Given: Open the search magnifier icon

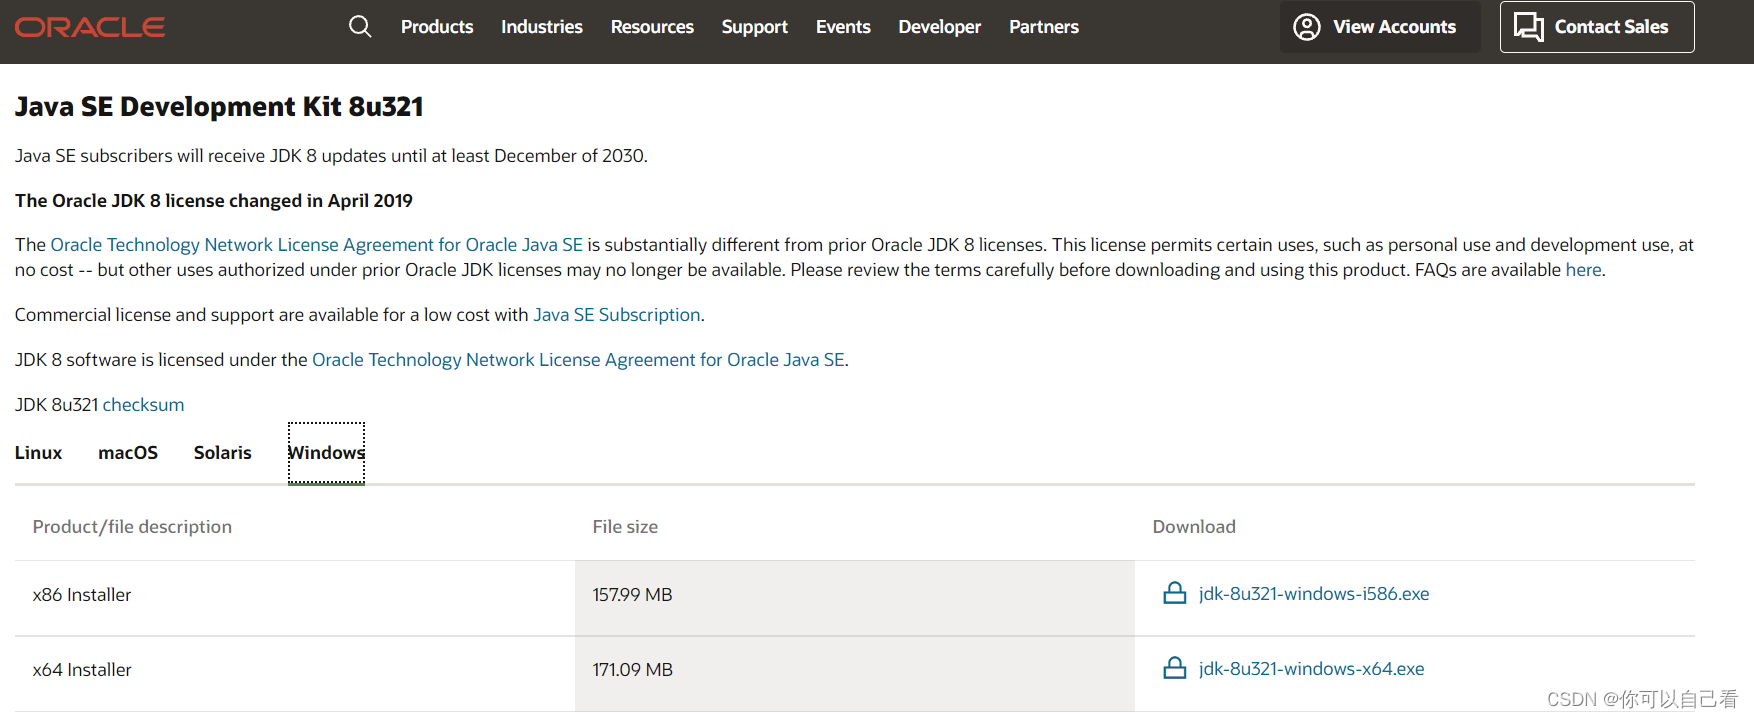Looking at the screenshot, I should [x=360, y=27].
